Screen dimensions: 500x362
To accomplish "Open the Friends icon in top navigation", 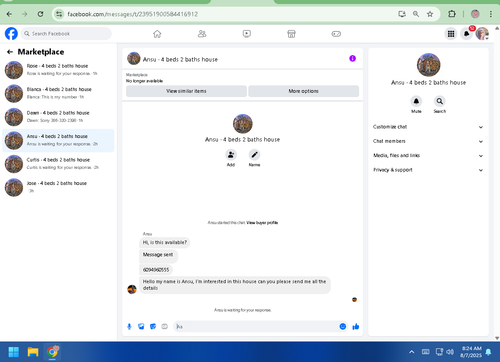I will click(202, 34).
